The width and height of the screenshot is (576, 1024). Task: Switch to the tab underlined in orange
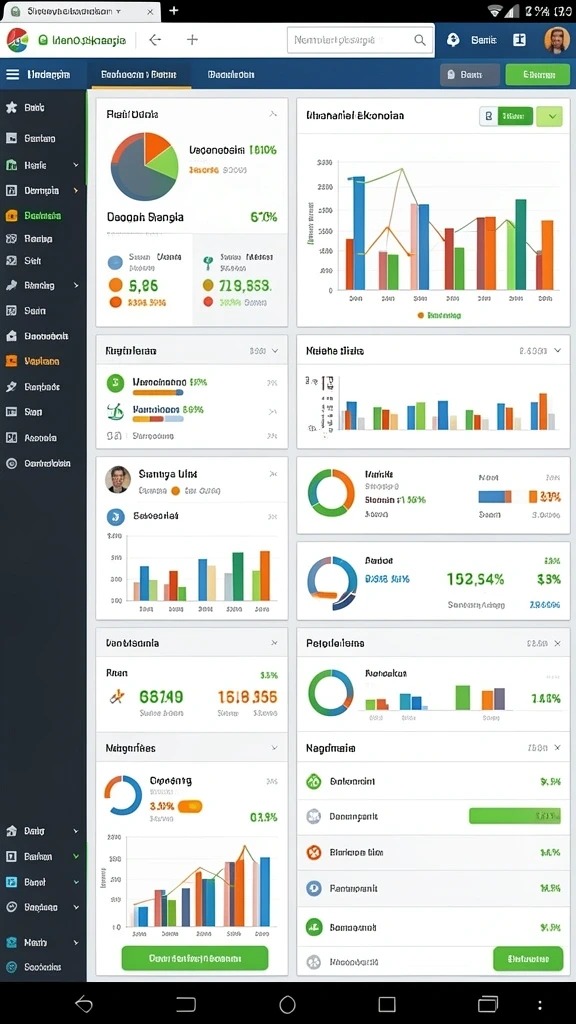point(138,74)
